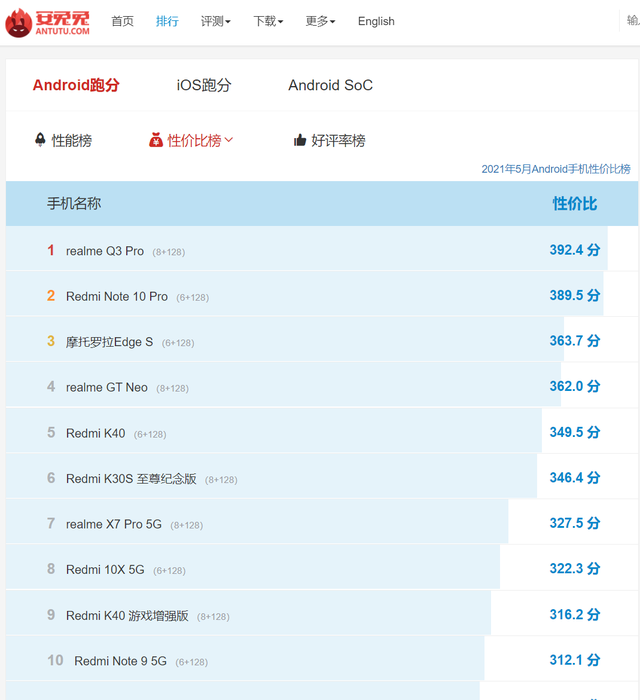Click the 389.5 分 score
The image size is (640, 700).
pos(575,295)
